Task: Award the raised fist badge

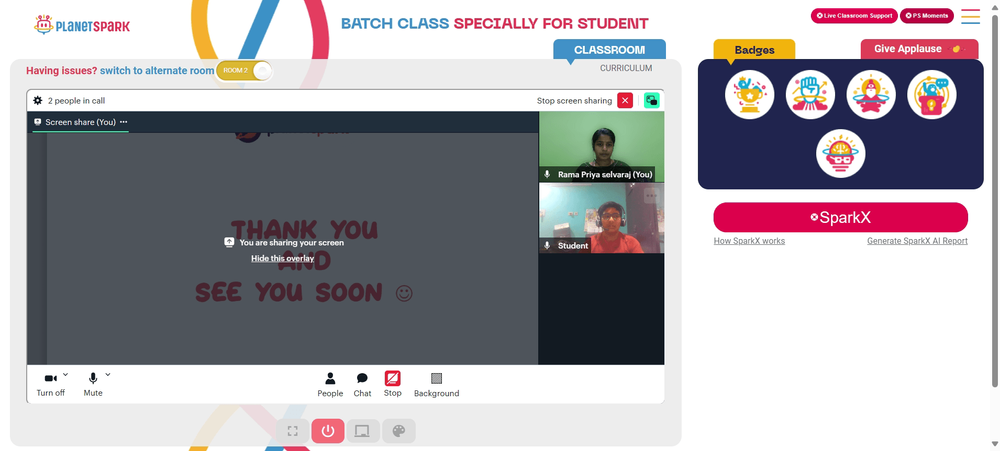Action: pos(811,94)
